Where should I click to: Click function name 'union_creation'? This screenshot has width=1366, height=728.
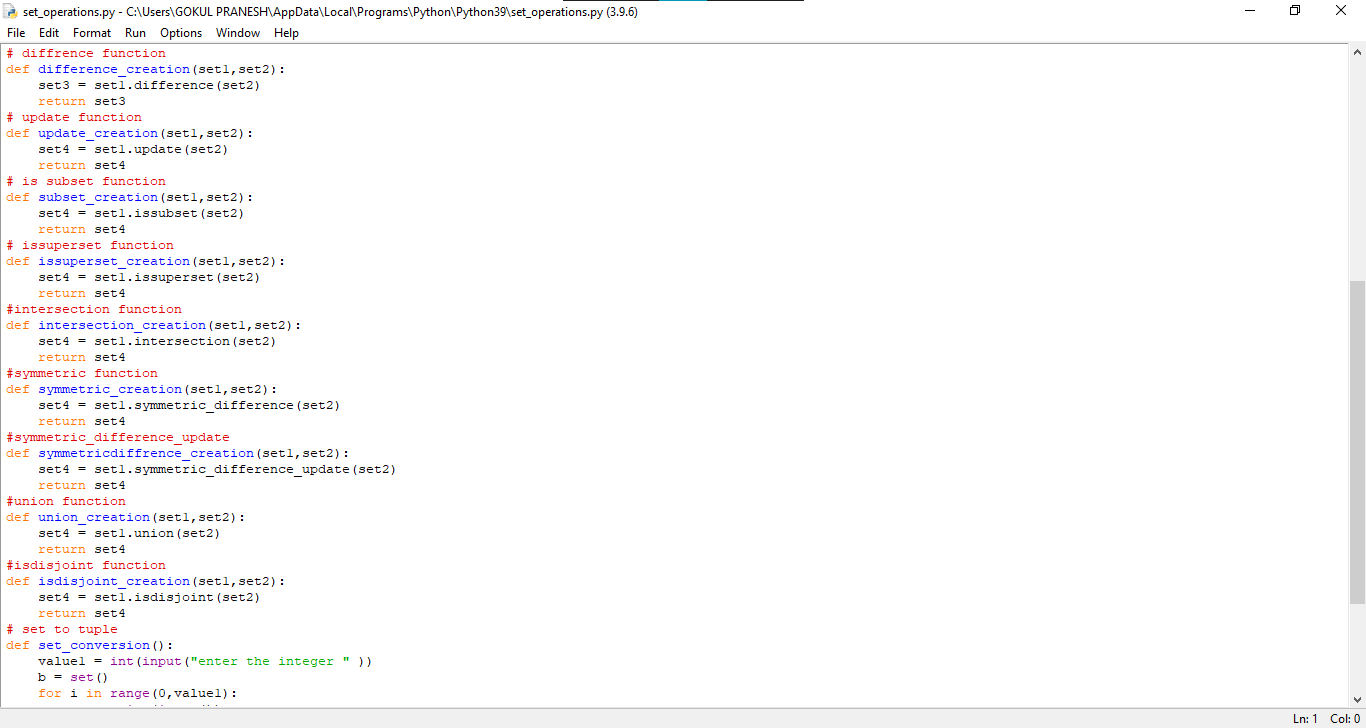click(x=94, y=517)
